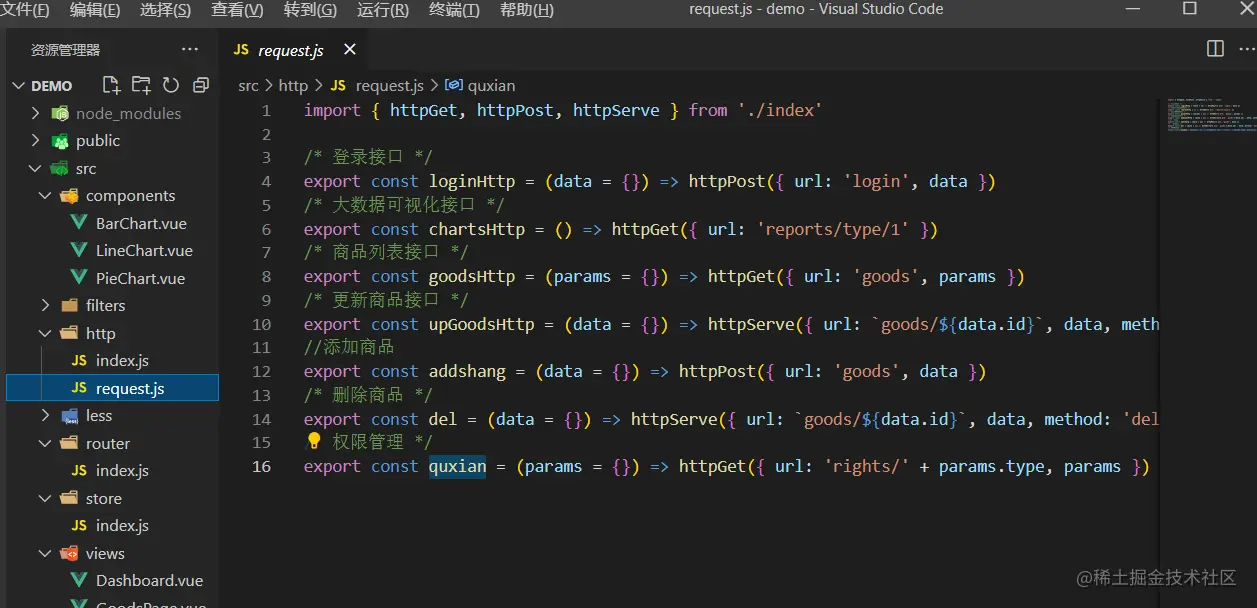This screenshot has height=608, width=1257.
Task: Collapse the components folder
Action: tap(45, 196)
